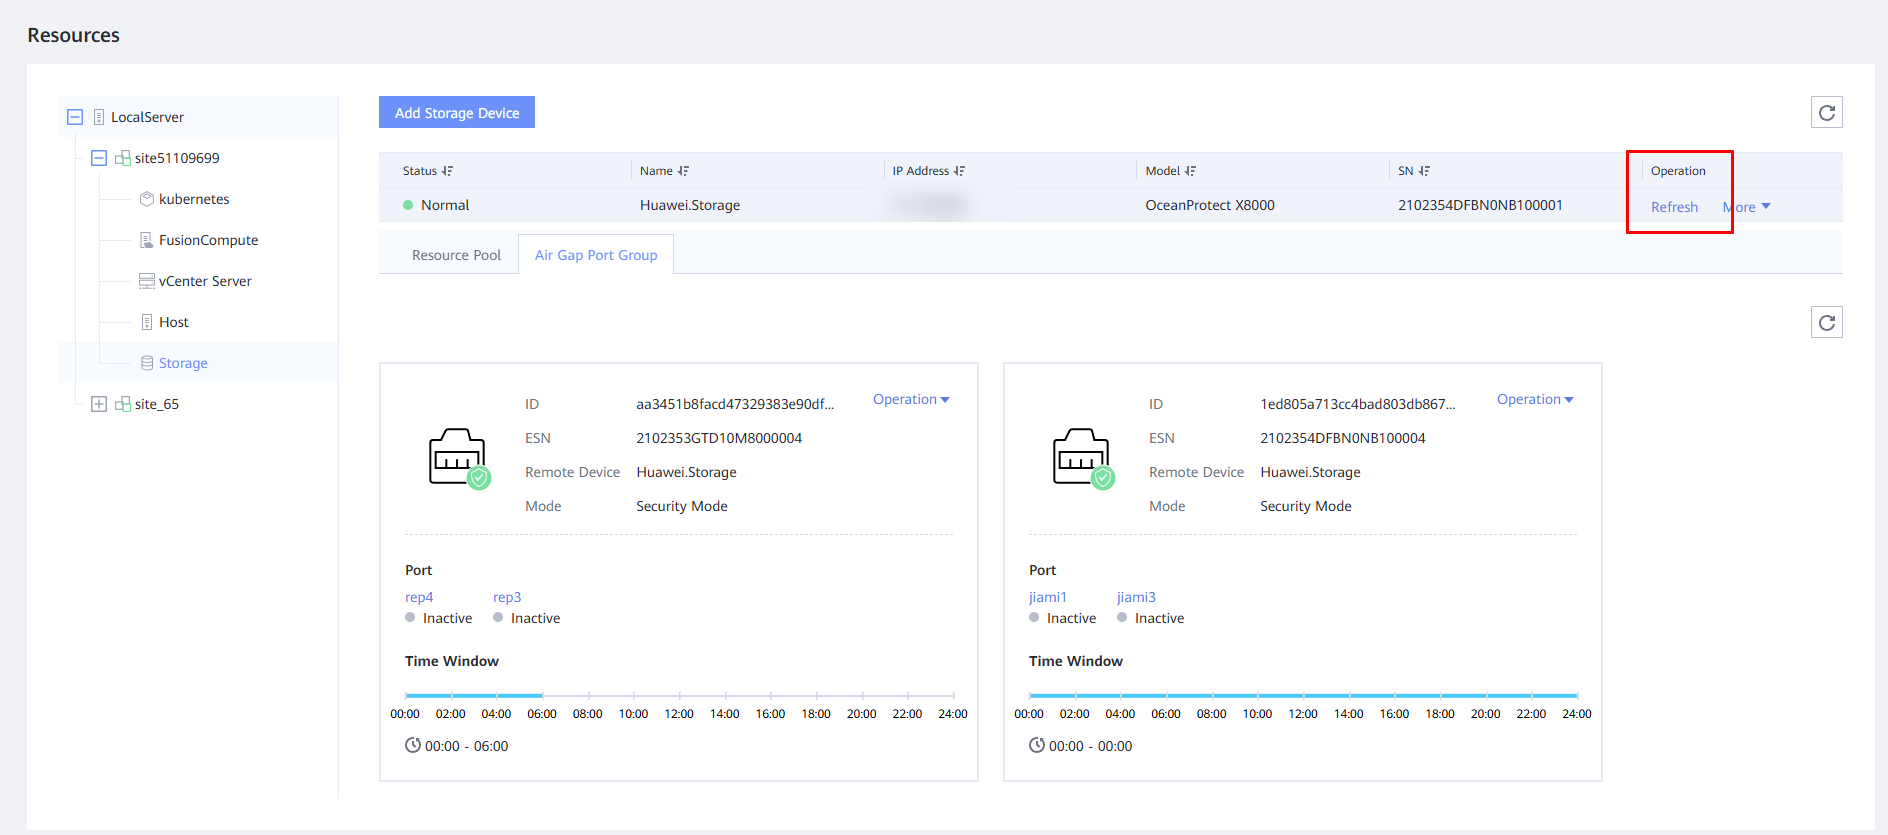Viewport: 1888px width, 835px height.
Task: Click the refresh icon above the storage table
Action: [1826, 113]
